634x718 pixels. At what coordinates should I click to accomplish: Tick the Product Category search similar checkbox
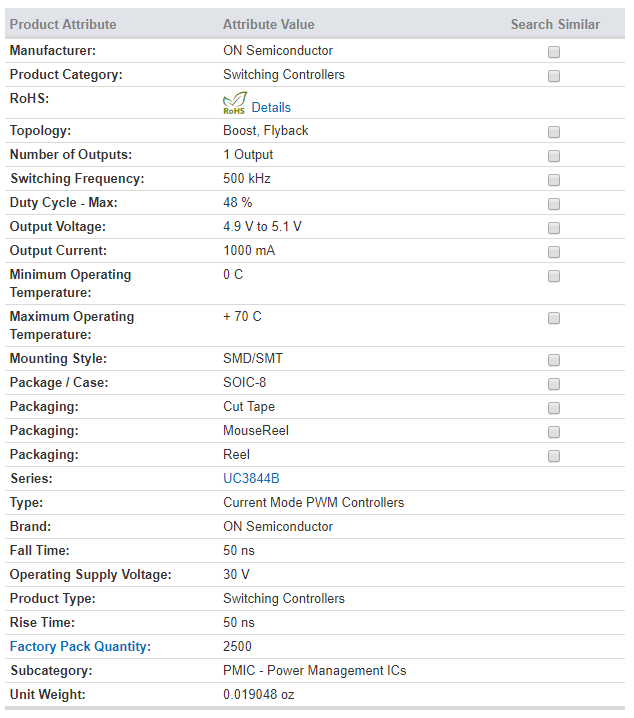pyautogui.click(x=554, y=76)
